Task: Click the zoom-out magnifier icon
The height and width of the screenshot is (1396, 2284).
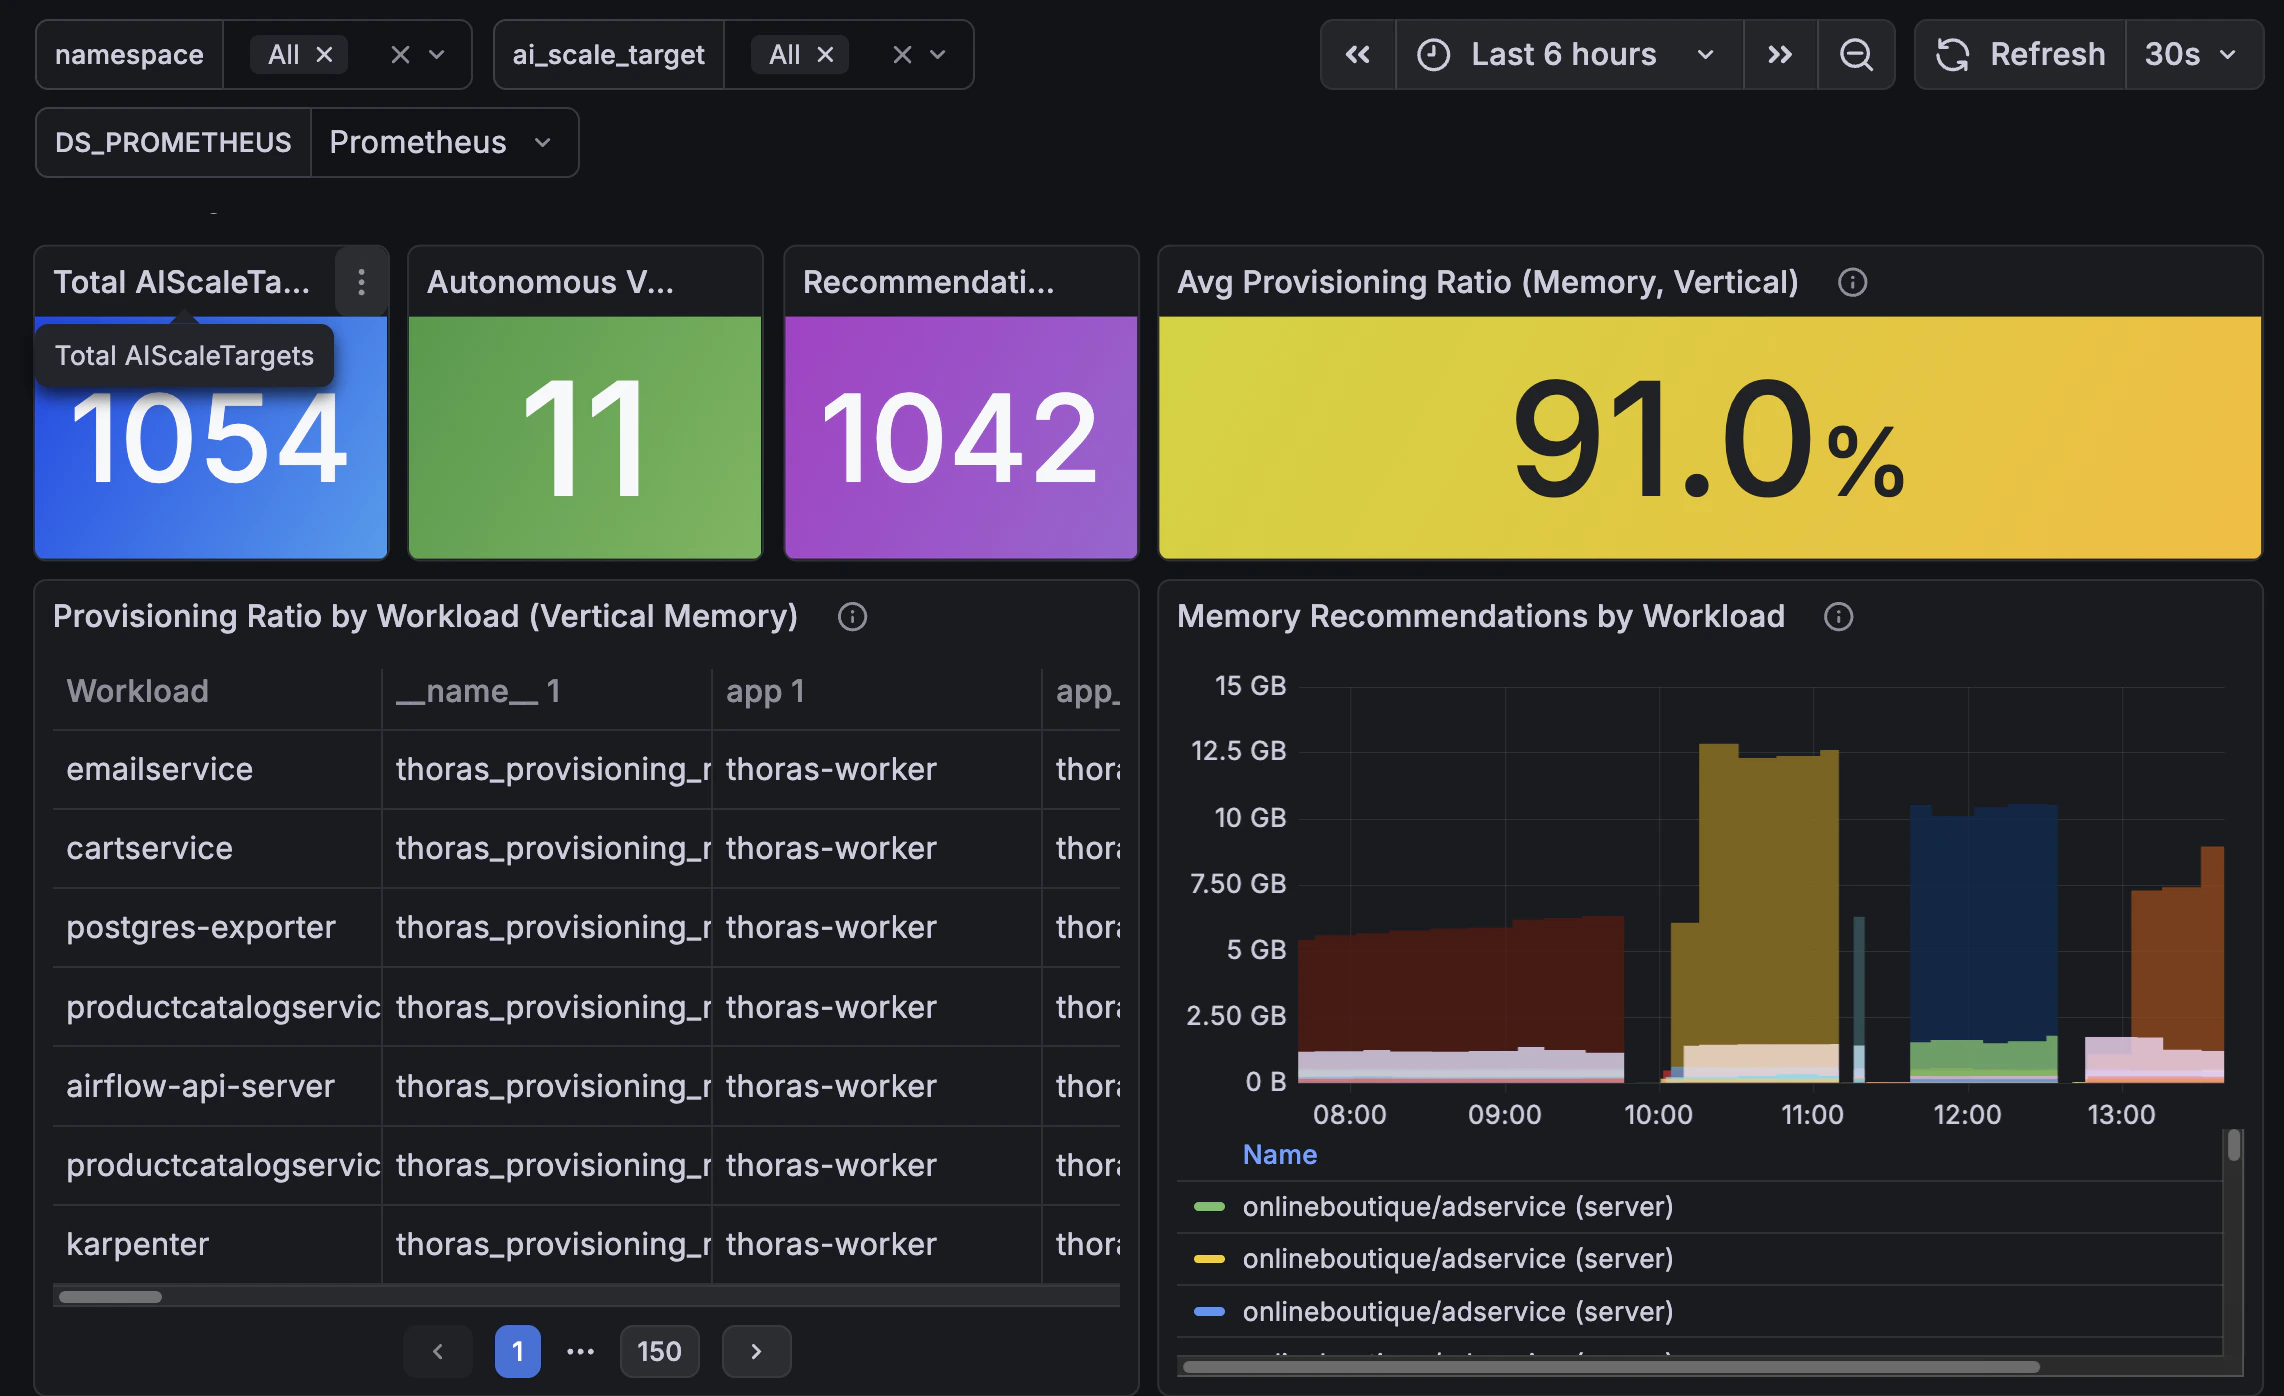Action: pyautogui.click(x=1857, y=55)
